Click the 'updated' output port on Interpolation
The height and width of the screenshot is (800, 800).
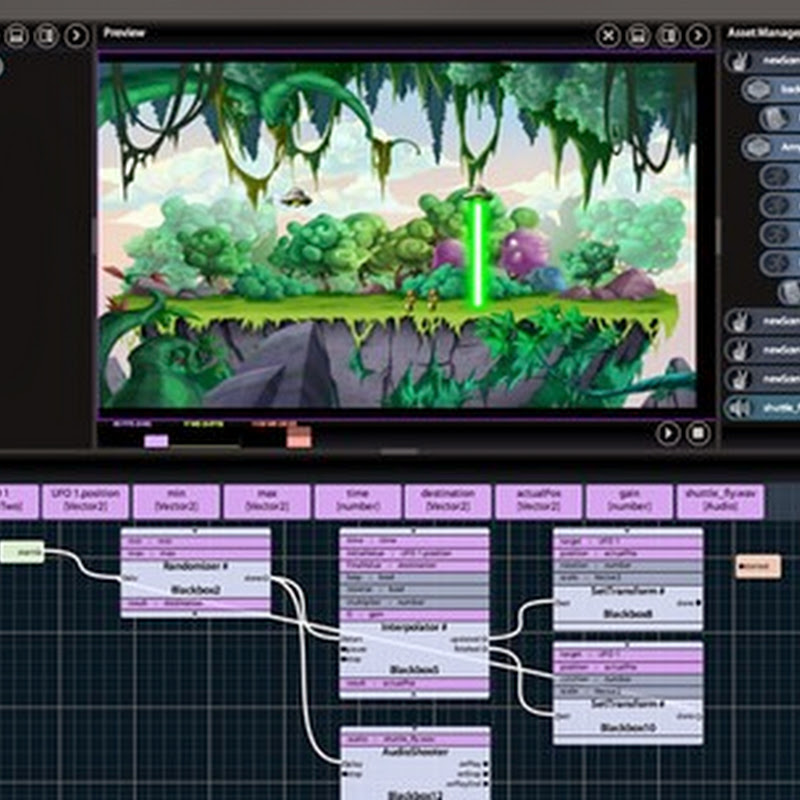(485, 639)
